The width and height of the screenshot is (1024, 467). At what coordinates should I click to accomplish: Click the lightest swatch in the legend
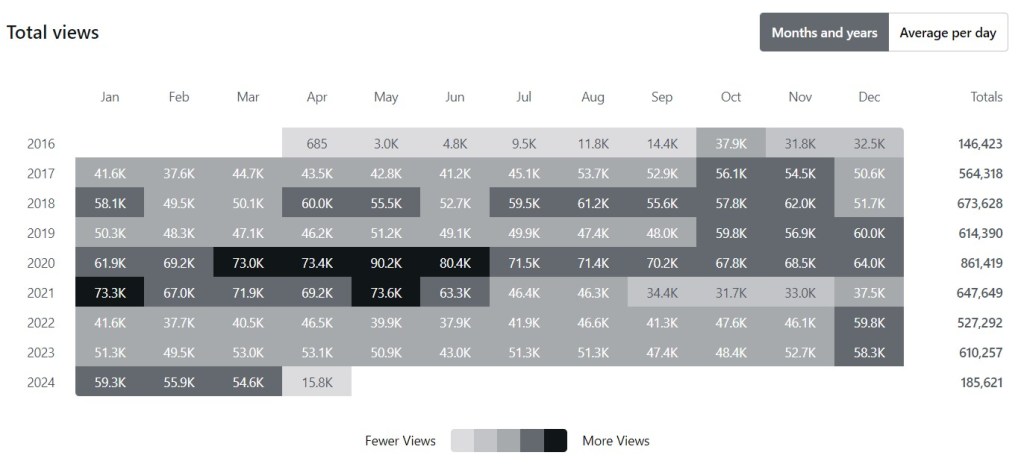point(462,441)
